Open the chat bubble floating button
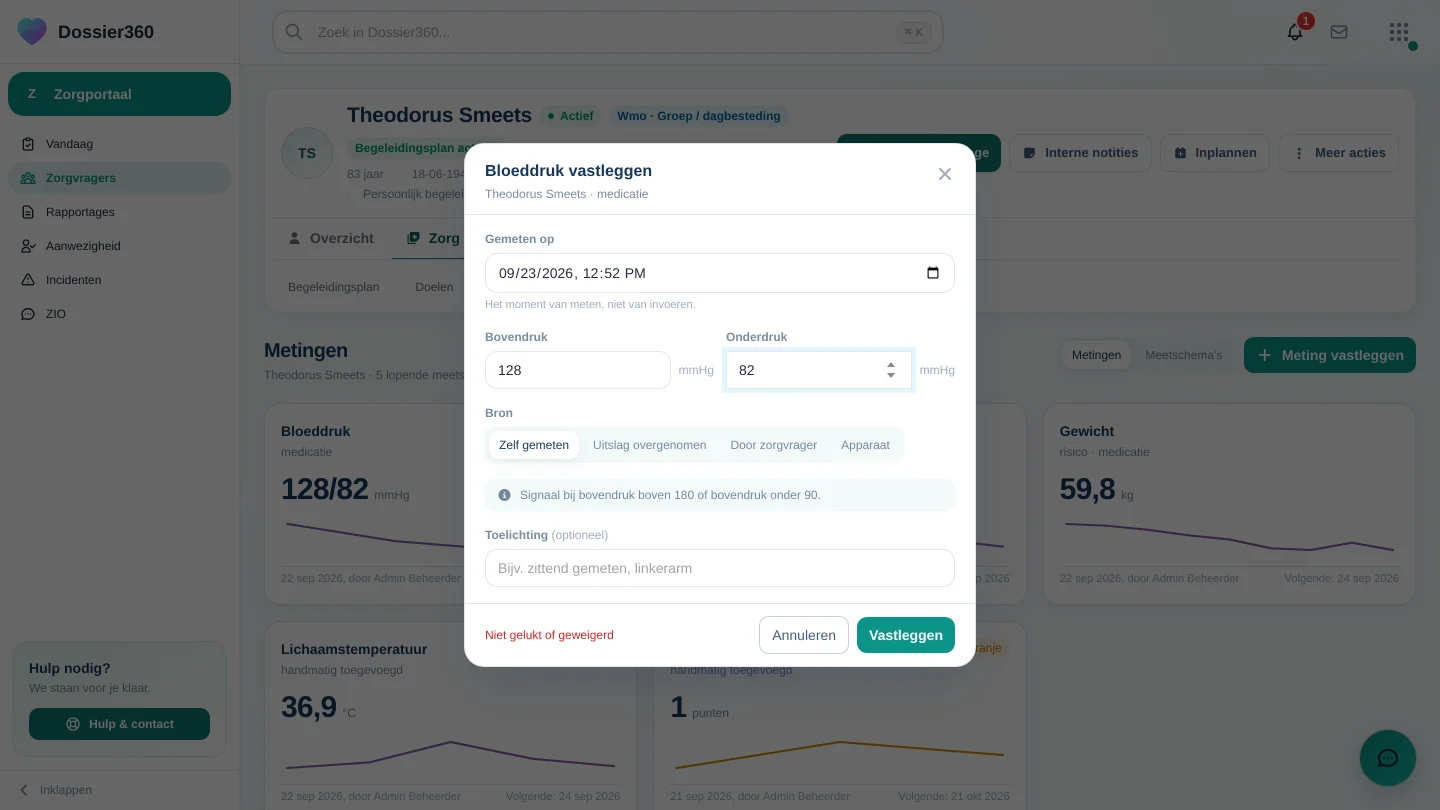This screenshot has height=810, width=1440. point(1388,758)
